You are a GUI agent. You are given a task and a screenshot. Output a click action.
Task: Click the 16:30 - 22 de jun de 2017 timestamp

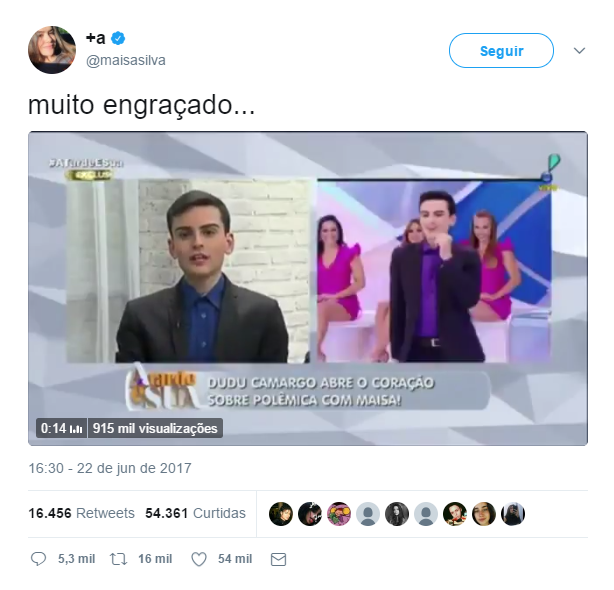(x=110, y=468)
